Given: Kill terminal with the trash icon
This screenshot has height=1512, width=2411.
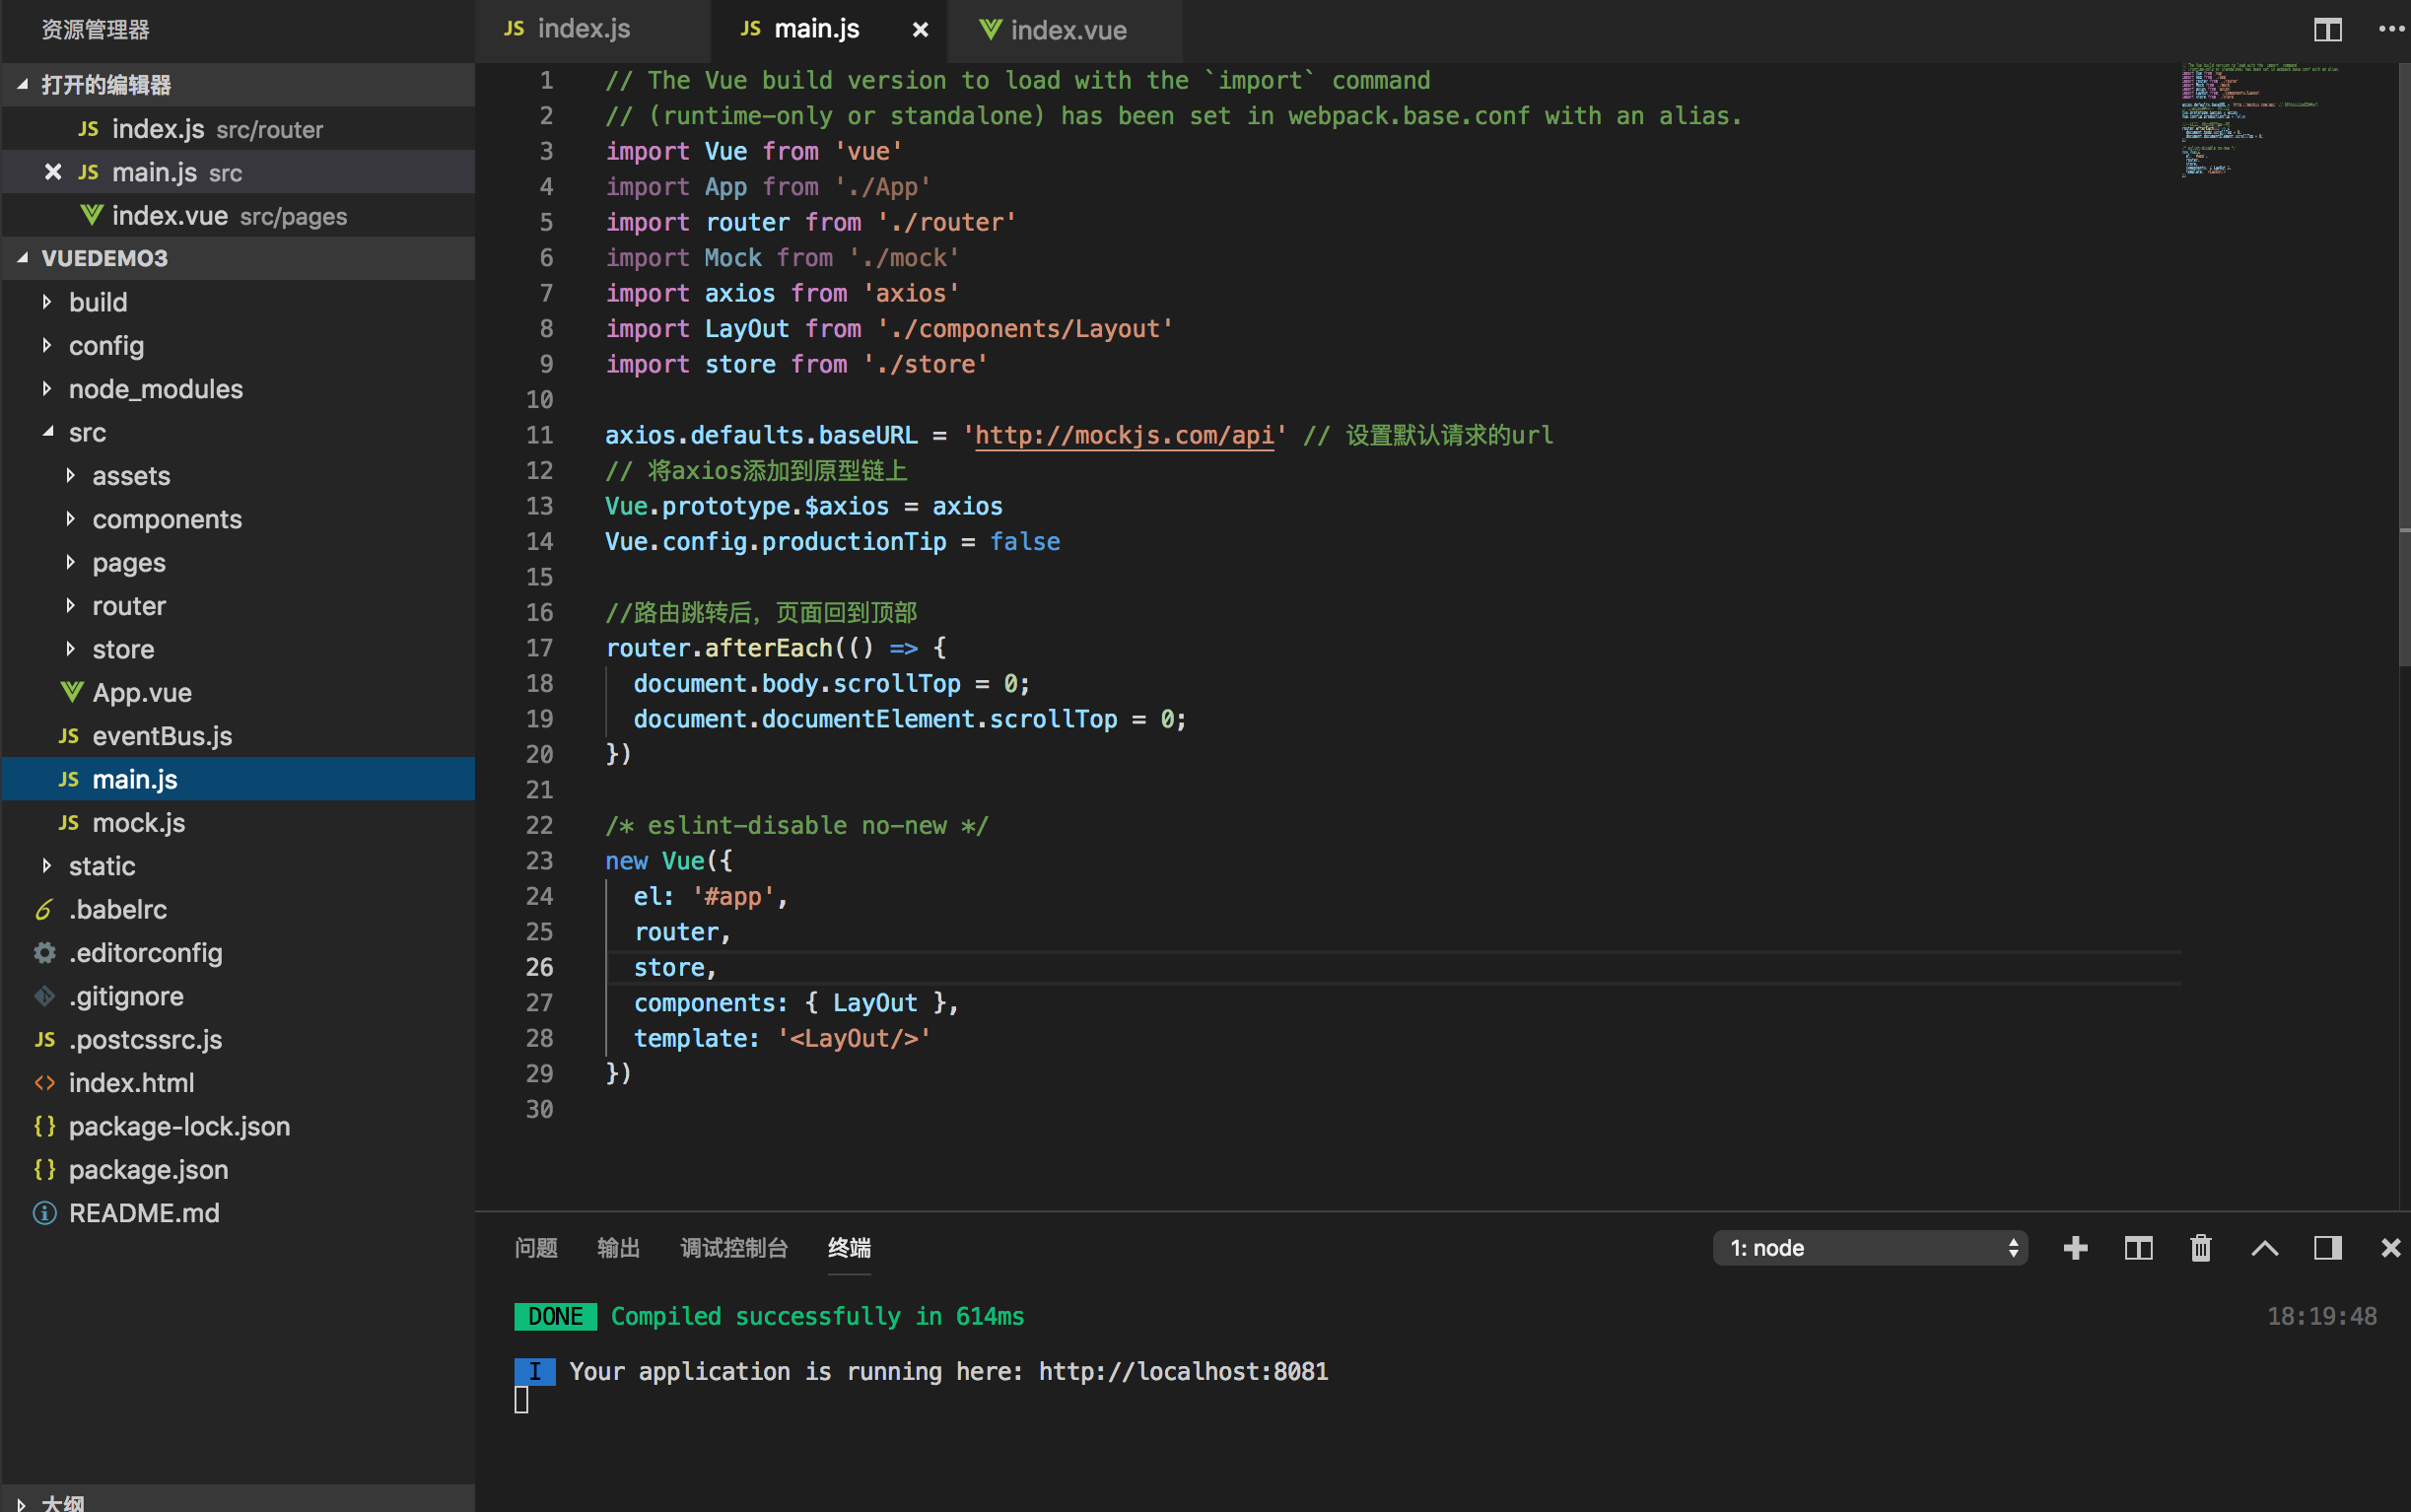Looking at the screenshot, I should tap(2201, 1247).
